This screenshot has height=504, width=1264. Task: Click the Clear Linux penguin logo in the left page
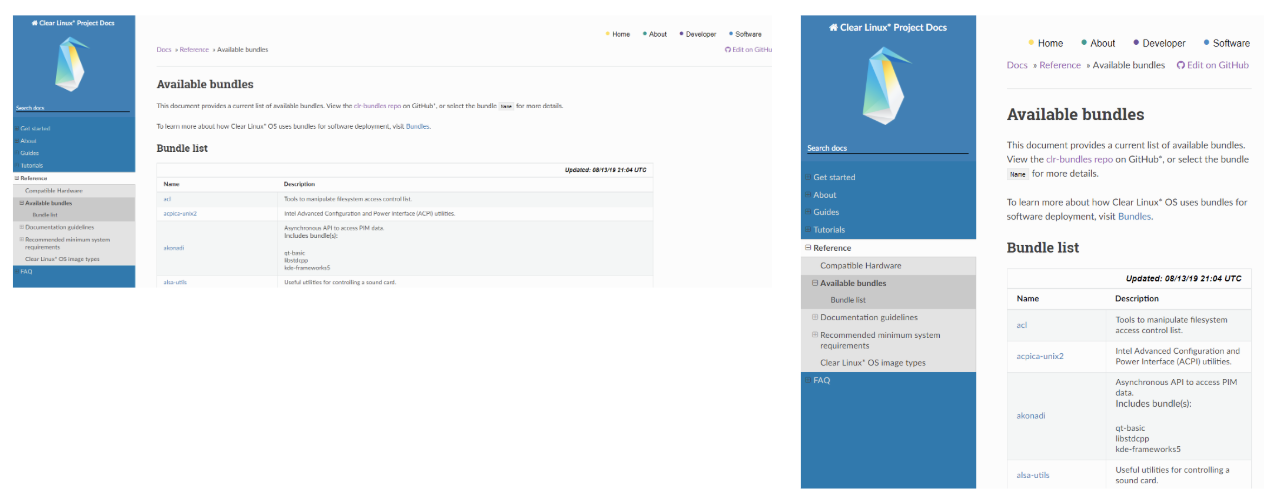[74, 63]
